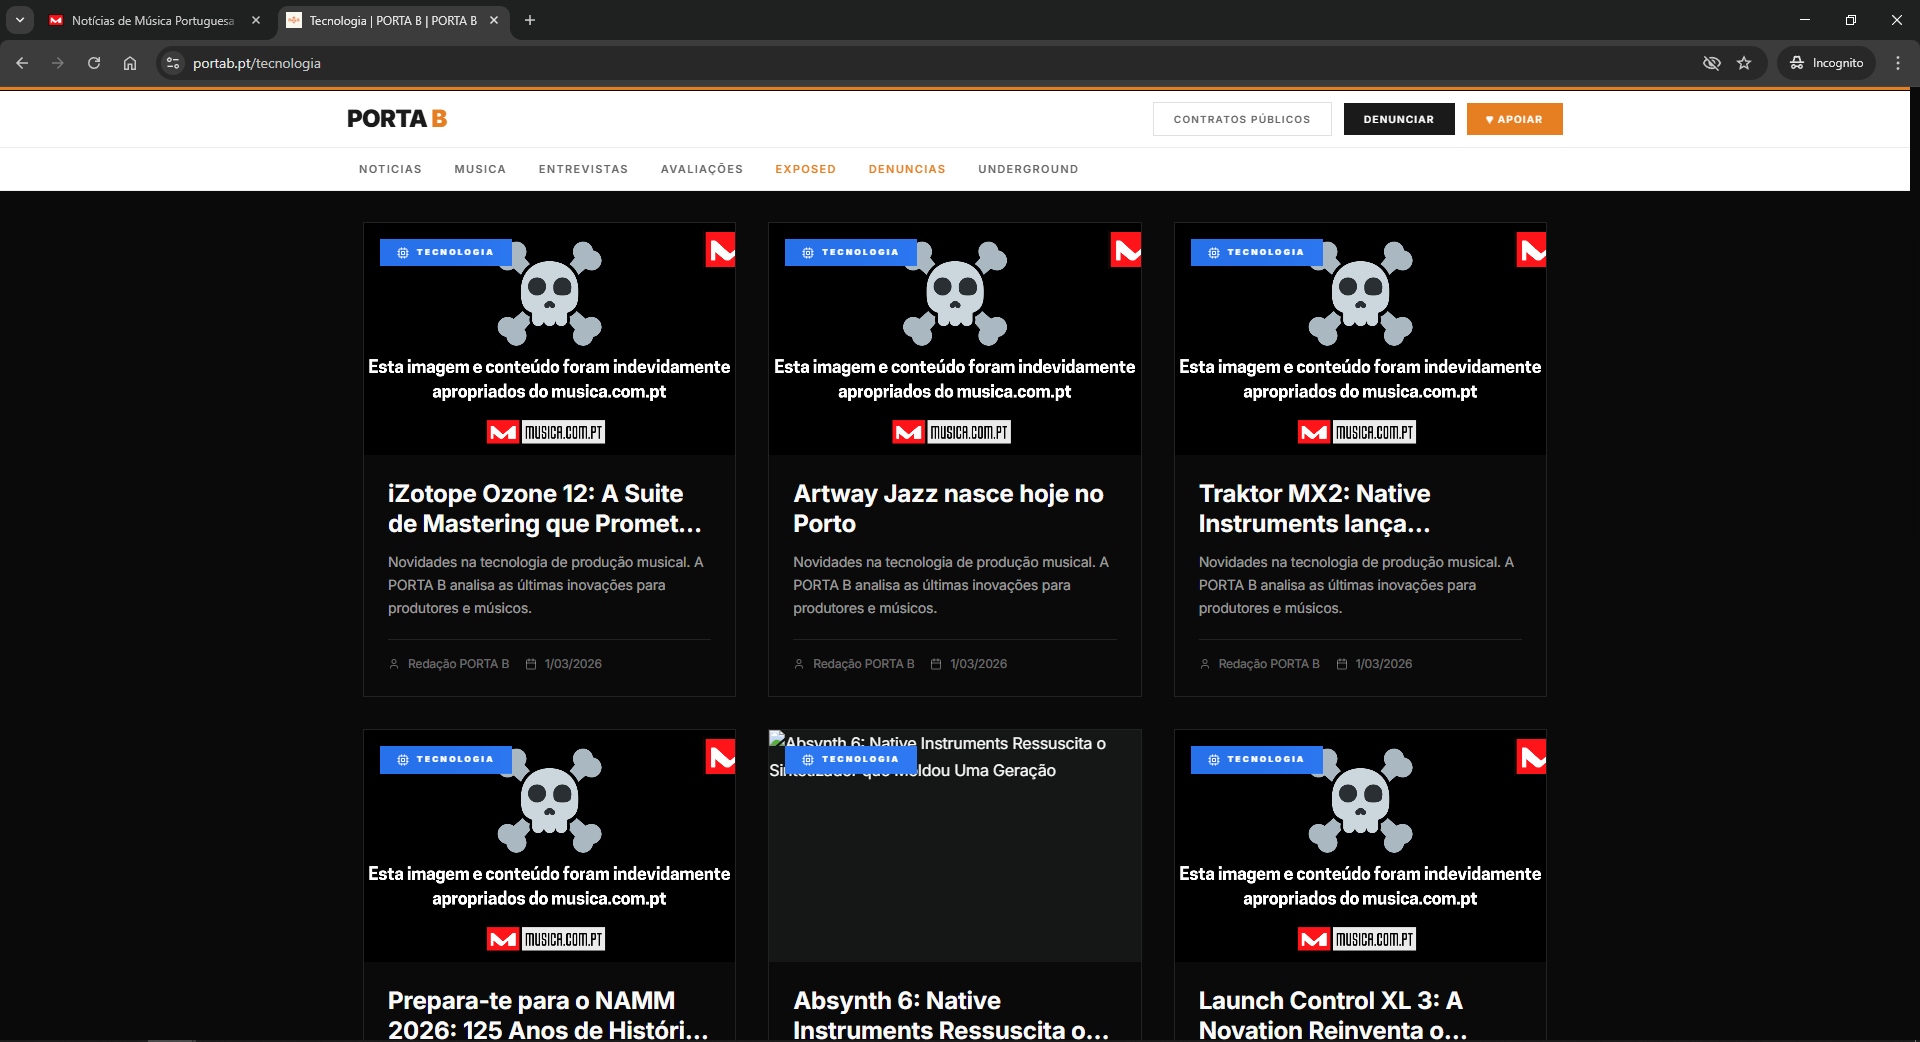Click the third-party cookies blocked eye icon

click(1712, 63)
